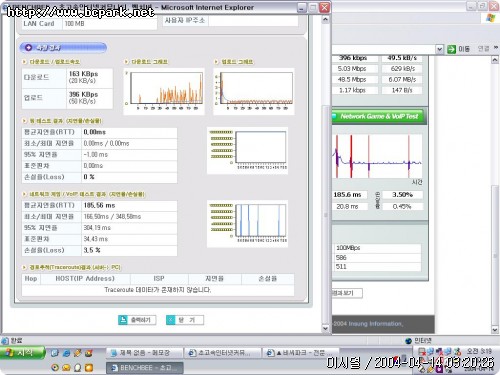Screen dimensions: 500x375
Task: Click the 닫기 close button at page bottom
Action: [x=185, y=320]
